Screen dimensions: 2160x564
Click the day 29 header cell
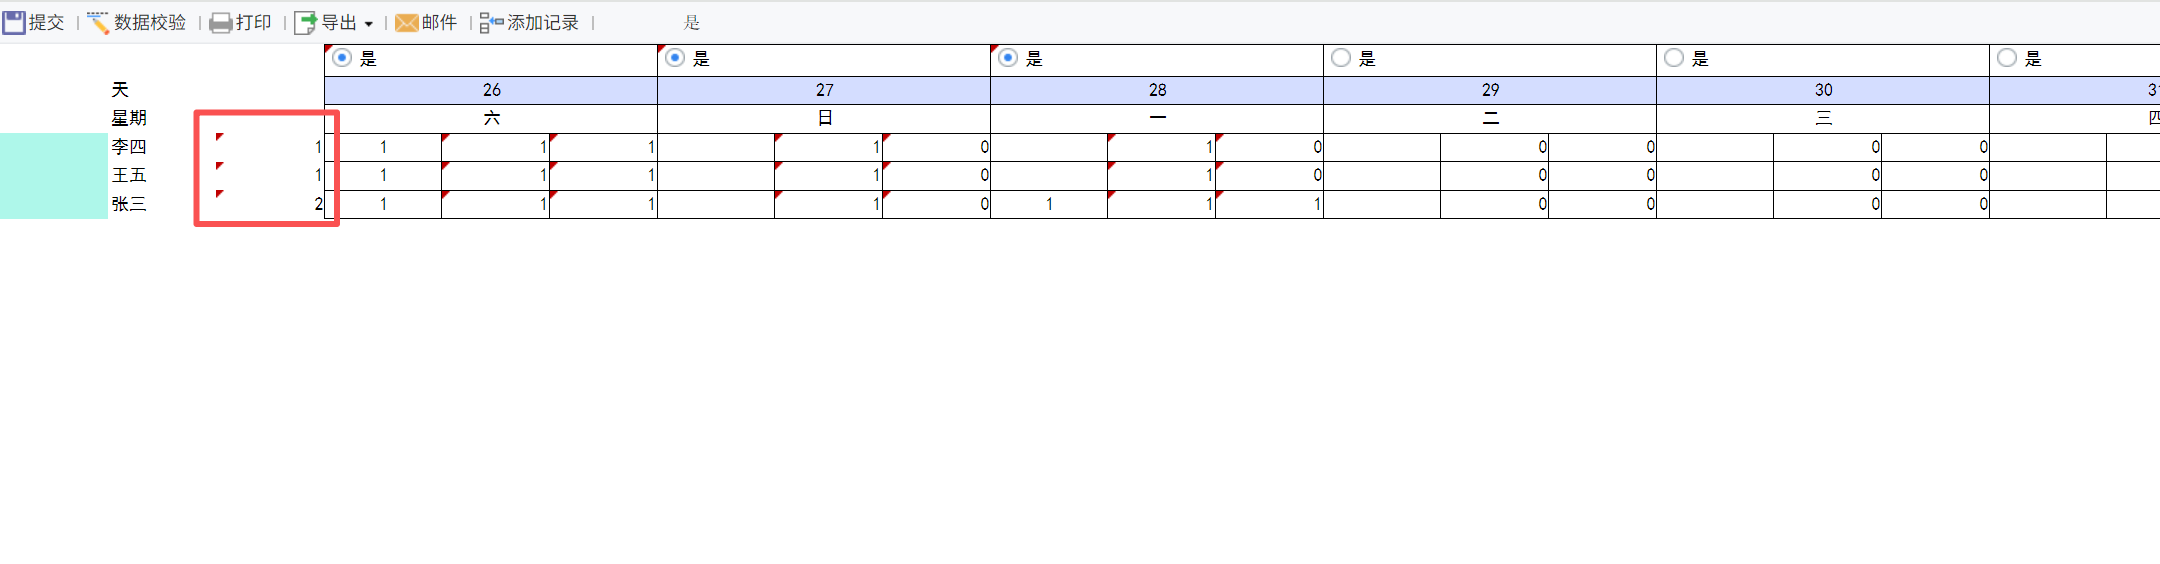tap(1490, 90)
